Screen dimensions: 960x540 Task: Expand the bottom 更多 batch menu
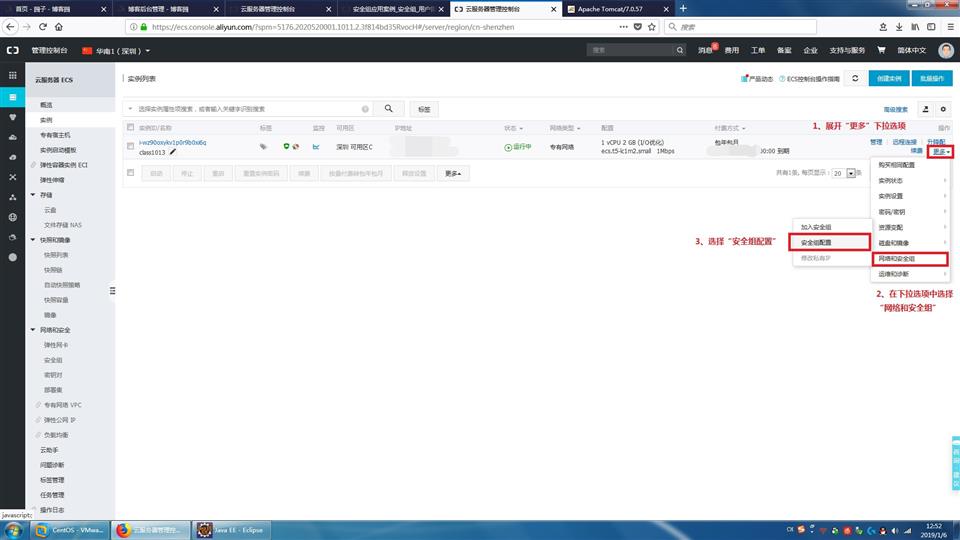point(453,173)
